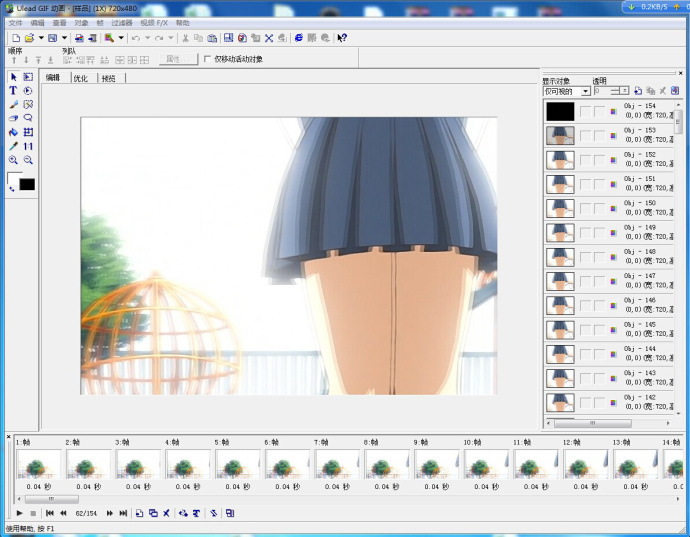Click the next frame button

pos(110,513)
